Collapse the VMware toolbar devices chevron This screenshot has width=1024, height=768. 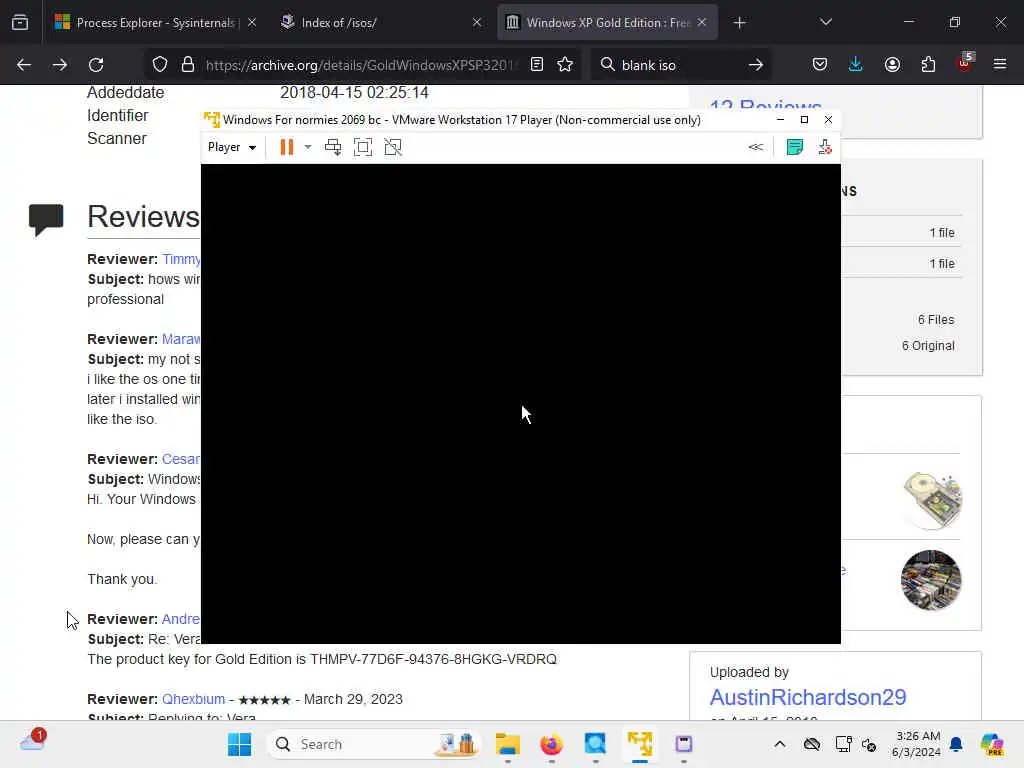pyautogui.click(x=756, y=147)
